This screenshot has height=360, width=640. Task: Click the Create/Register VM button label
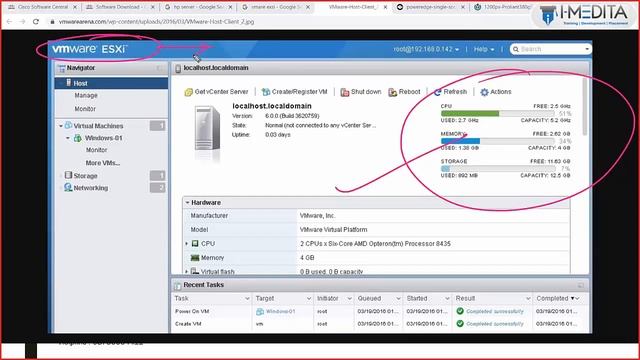click(x=300, y=92)
